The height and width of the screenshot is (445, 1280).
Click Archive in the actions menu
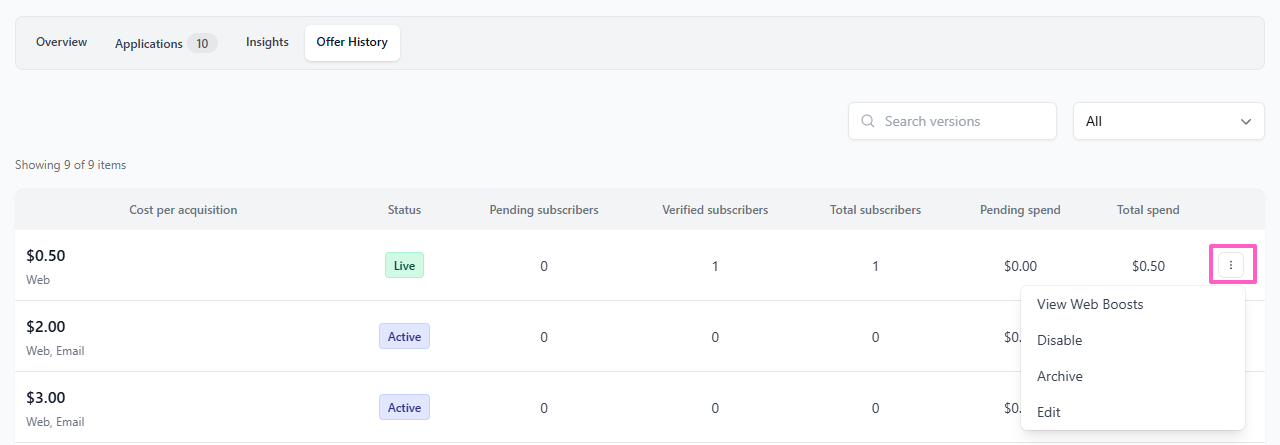1060,376
